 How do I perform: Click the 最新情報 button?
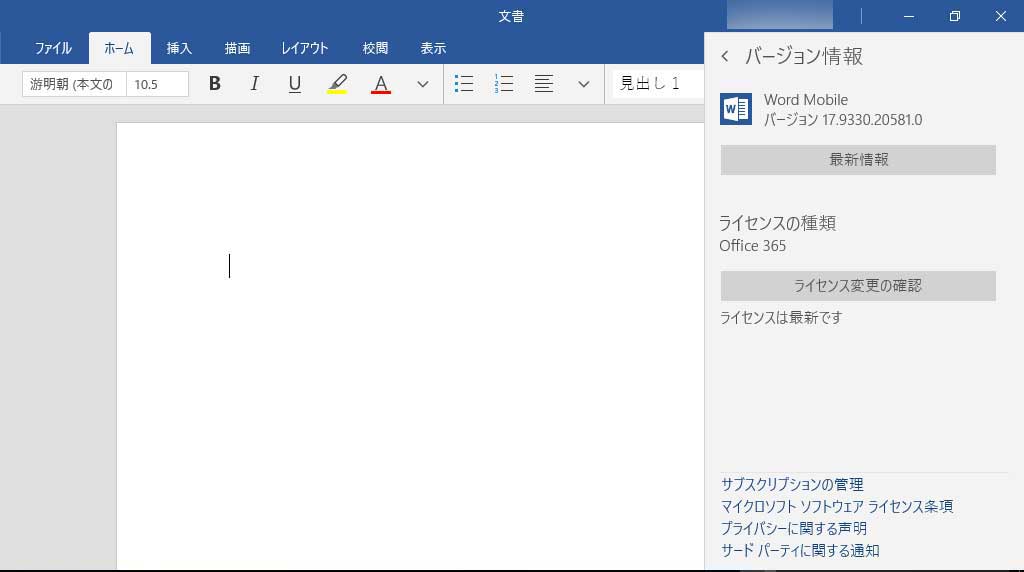[x=858, y=160]
